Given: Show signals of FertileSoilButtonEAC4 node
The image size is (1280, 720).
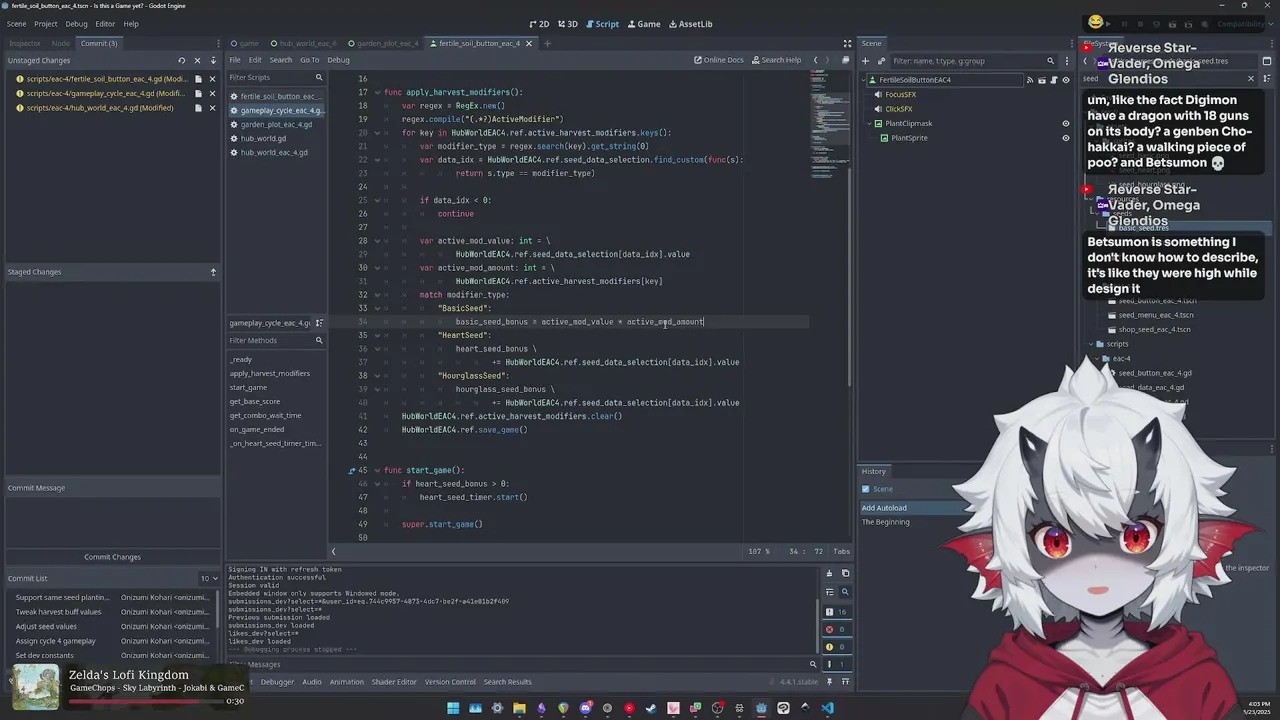Looking at the screenshot, I should (1031, 80).
